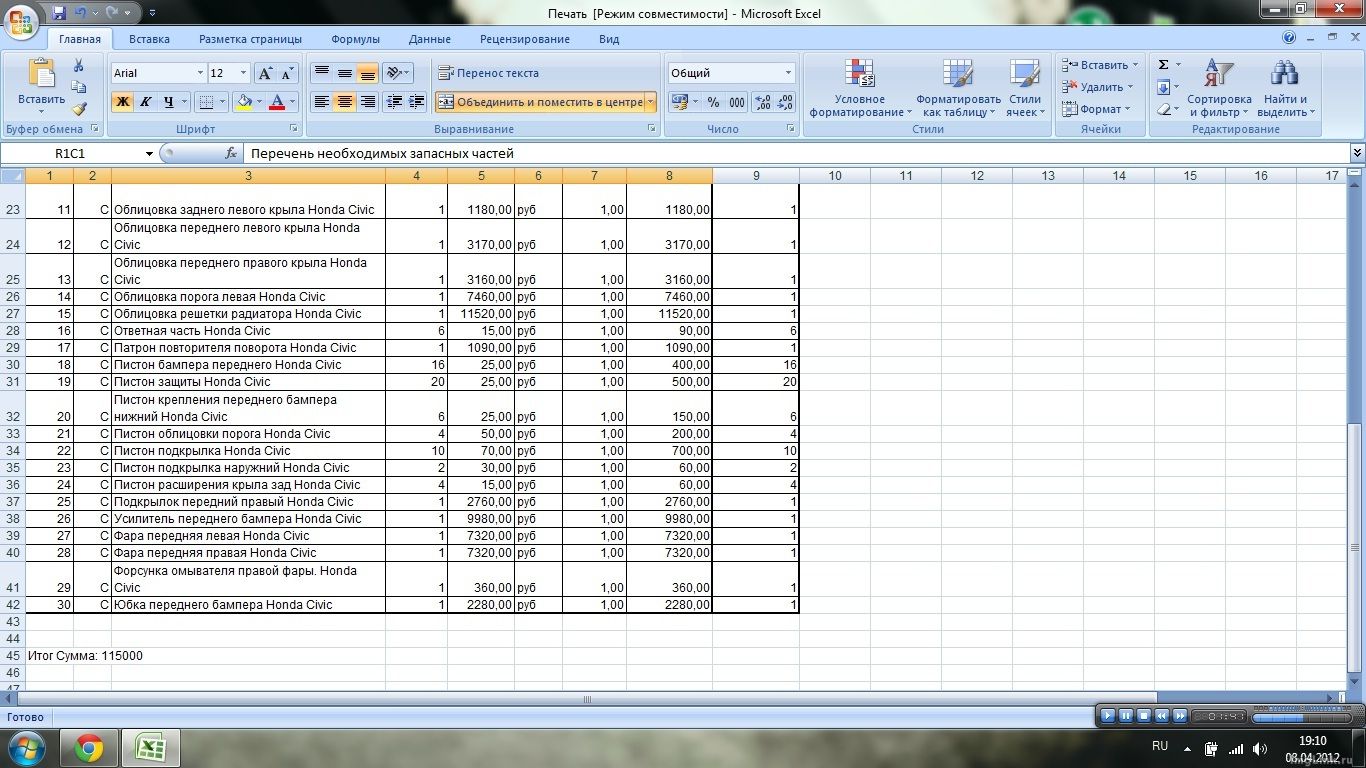This screenshot has height=768, width=1366.
Task: Expand the formula bar
Action: 1357,153
